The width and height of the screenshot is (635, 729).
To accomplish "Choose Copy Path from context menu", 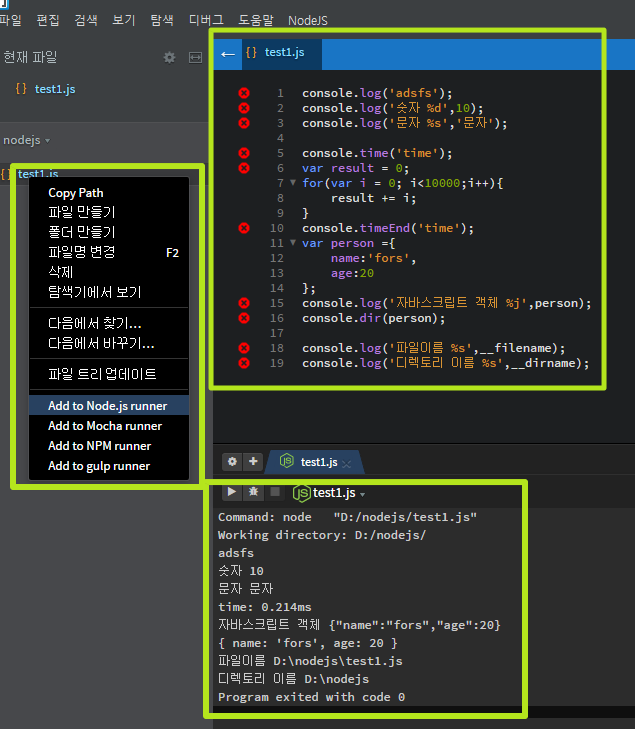I will pyautogui.click(x=109, y=192).
